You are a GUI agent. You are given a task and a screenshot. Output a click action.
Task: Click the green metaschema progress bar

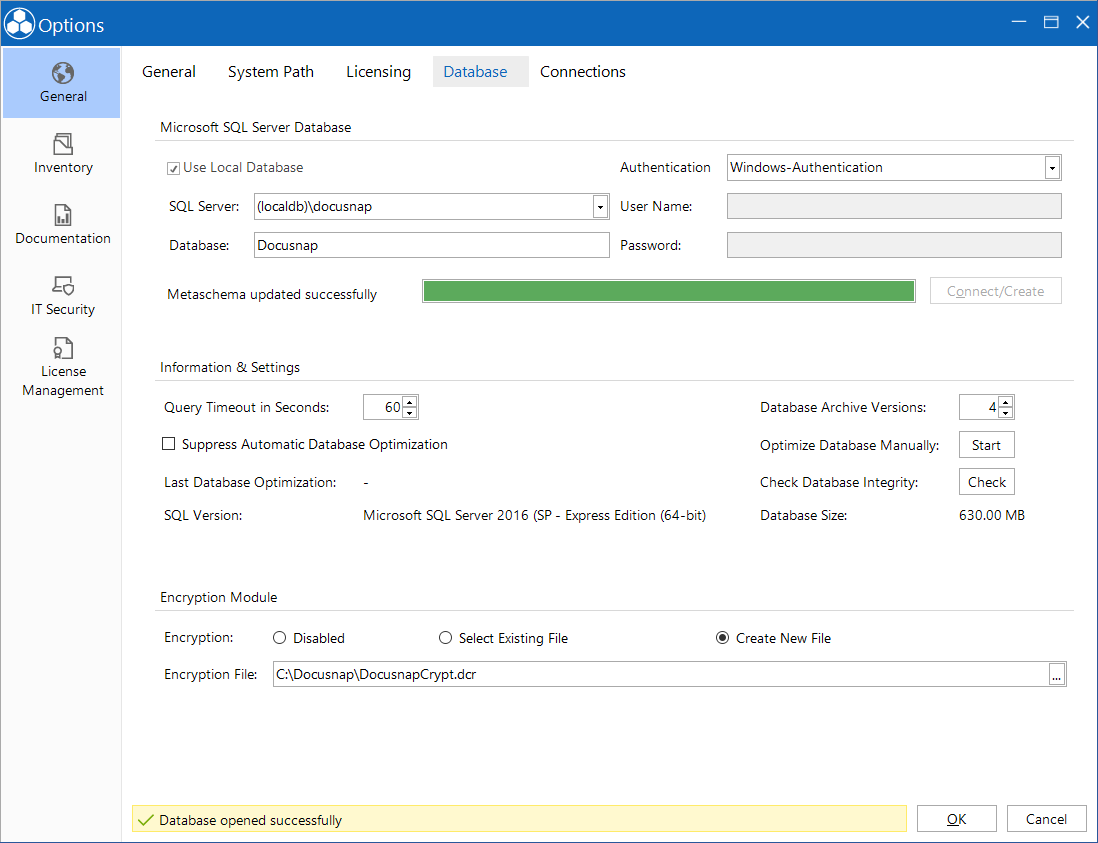[669, 291]
